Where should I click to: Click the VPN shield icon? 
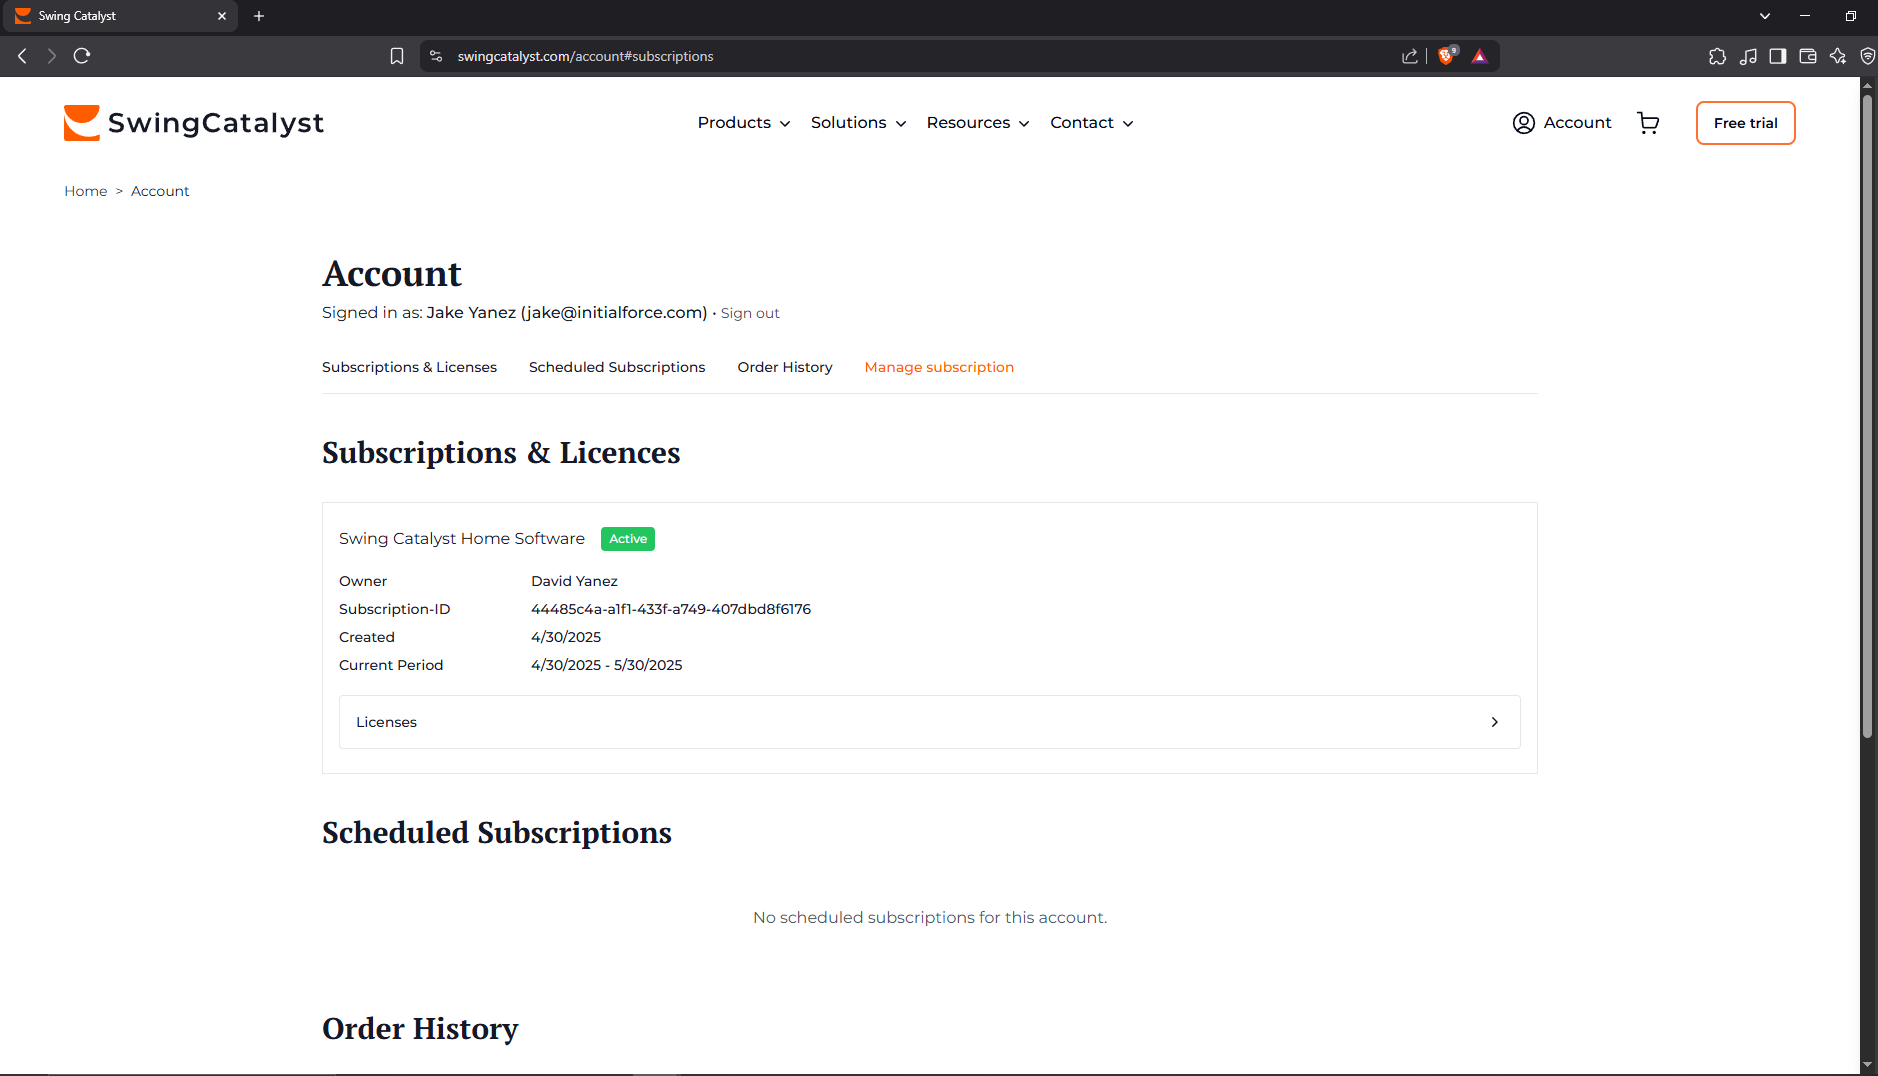click(x=1867, y=56)
